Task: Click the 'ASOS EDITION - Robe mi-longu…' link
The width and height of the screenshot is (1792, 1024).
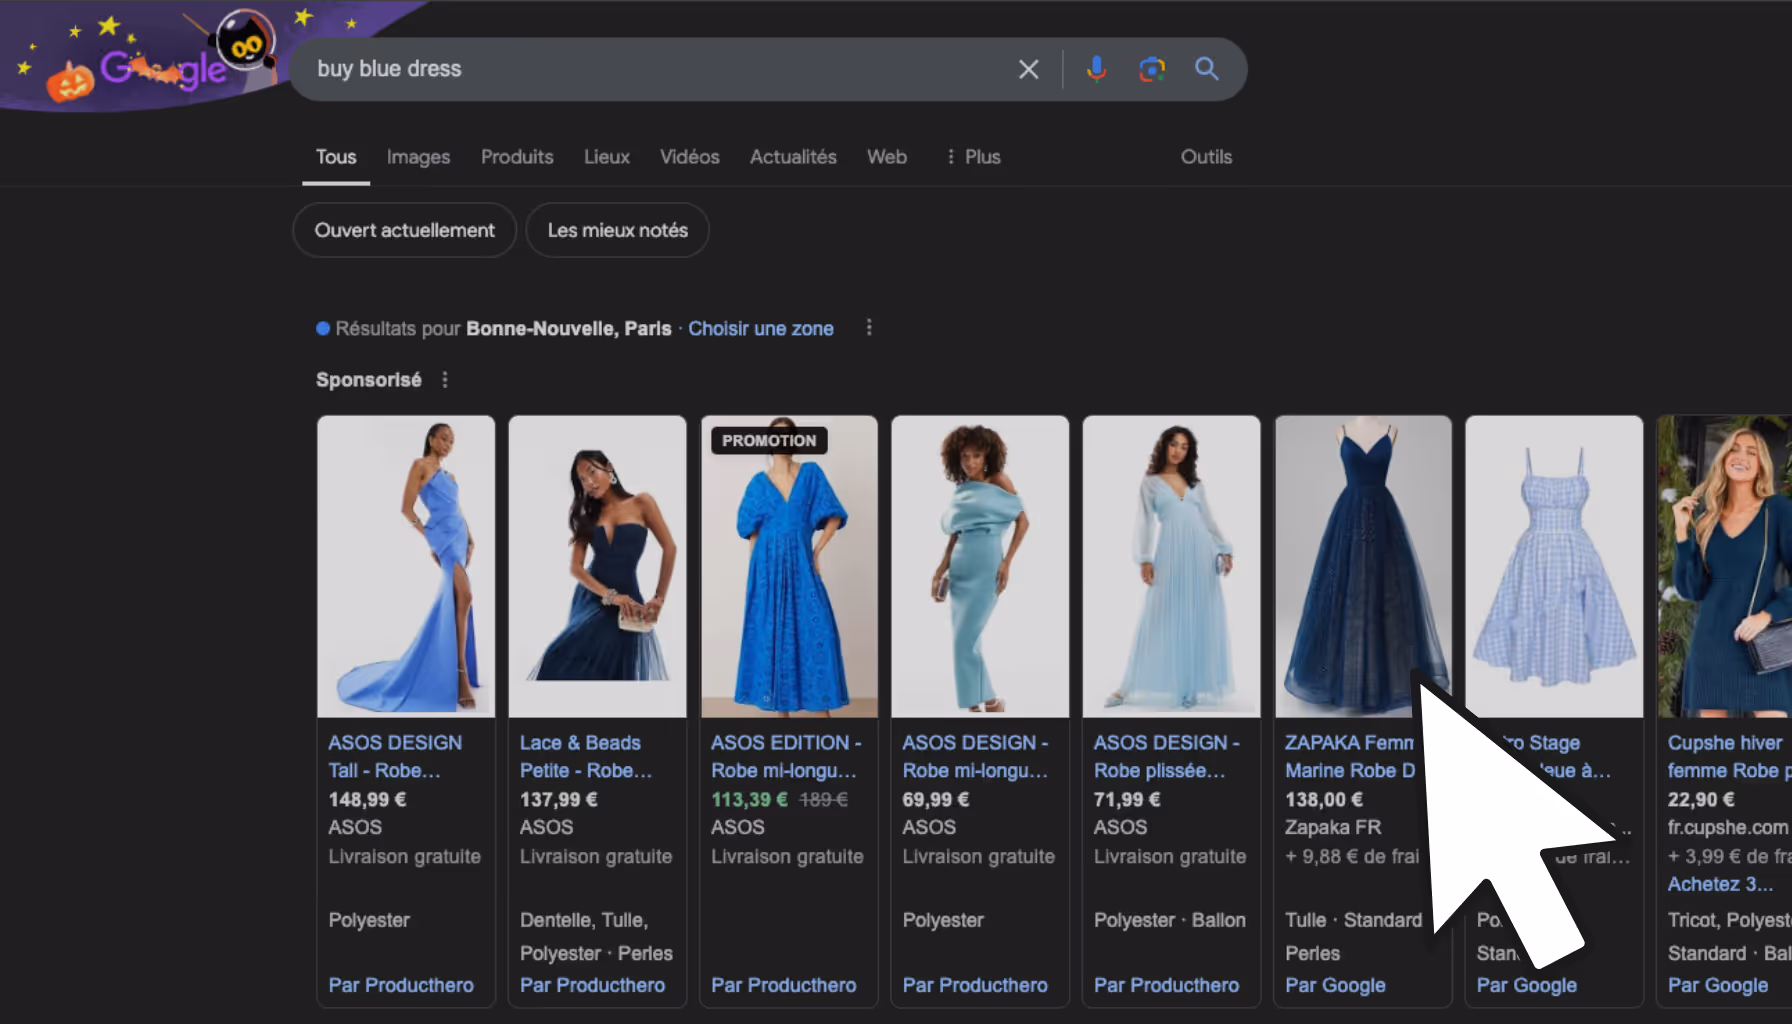Action: tap(786, 757)
